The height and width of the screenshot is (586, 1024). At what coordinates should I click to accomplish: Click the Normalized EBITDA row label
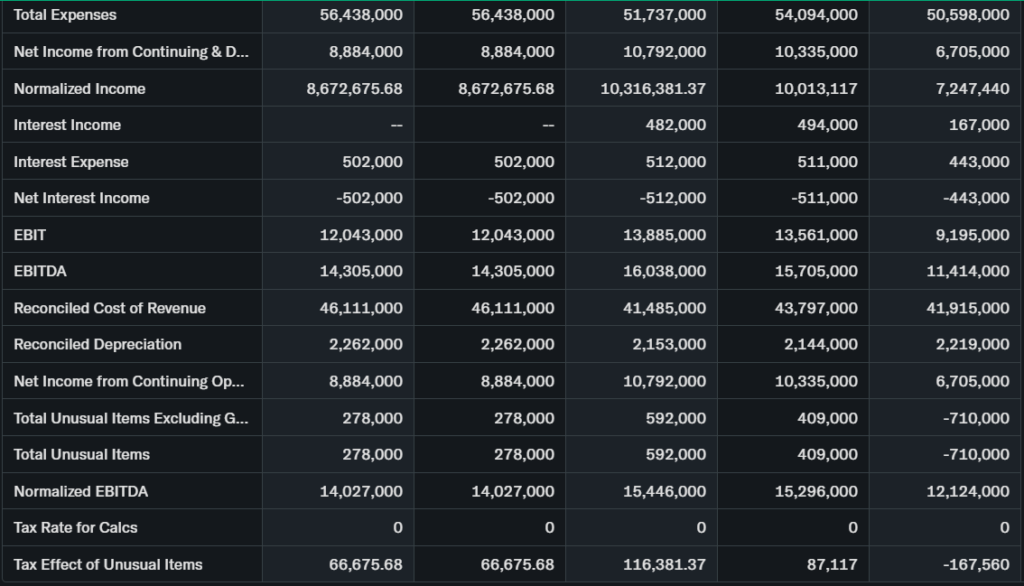coord(82,491)
